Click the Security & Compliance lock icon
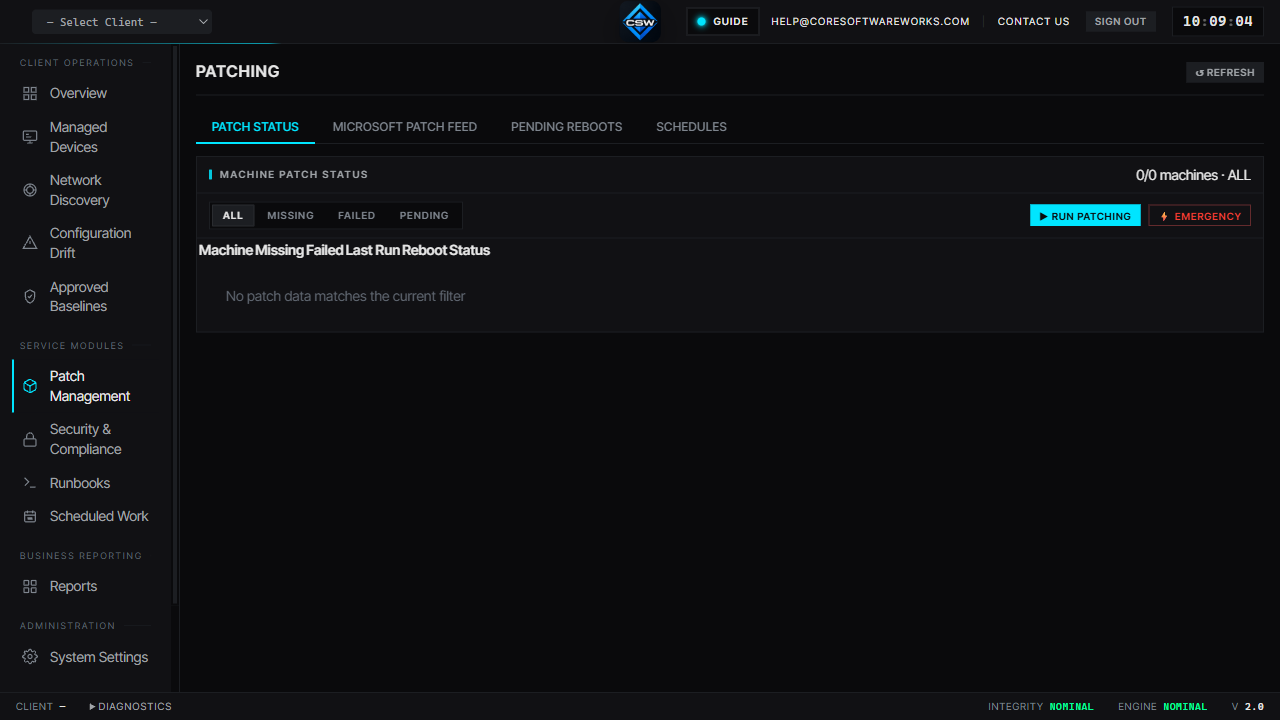 point(30,439)
